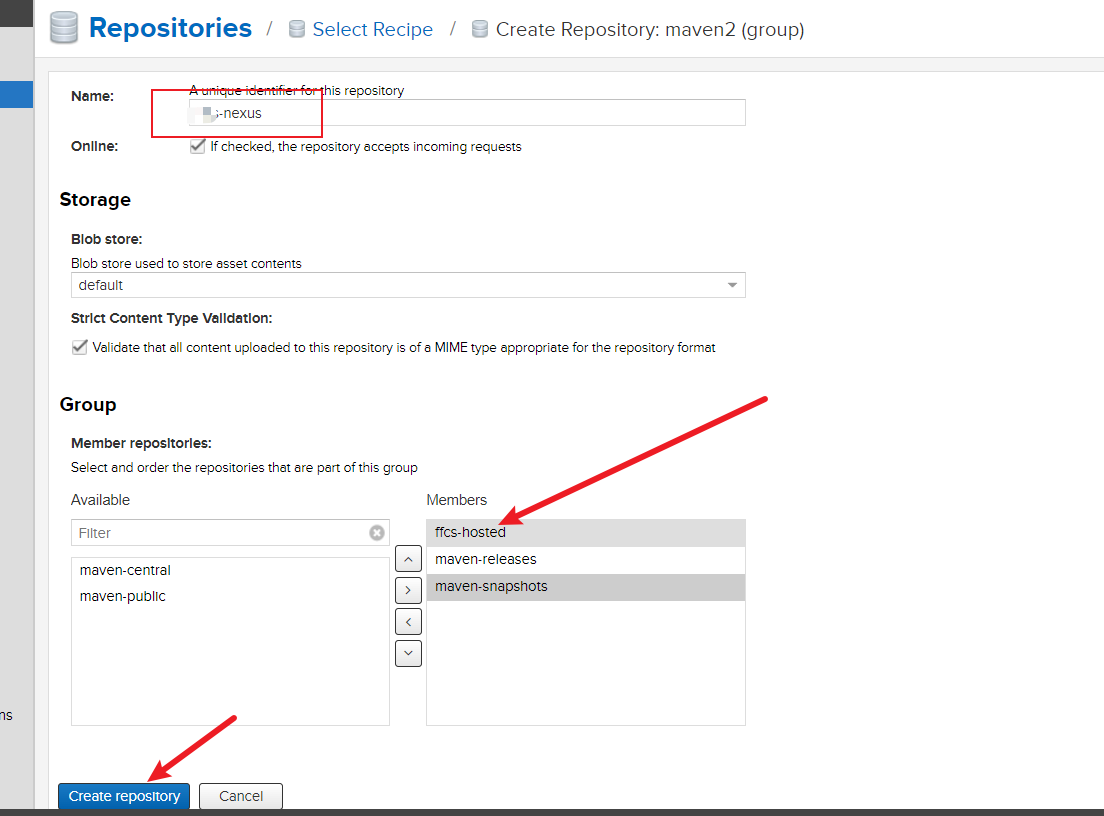
Task: Focus the Available repositories Filter box
Action: click(x=220, y=533)
